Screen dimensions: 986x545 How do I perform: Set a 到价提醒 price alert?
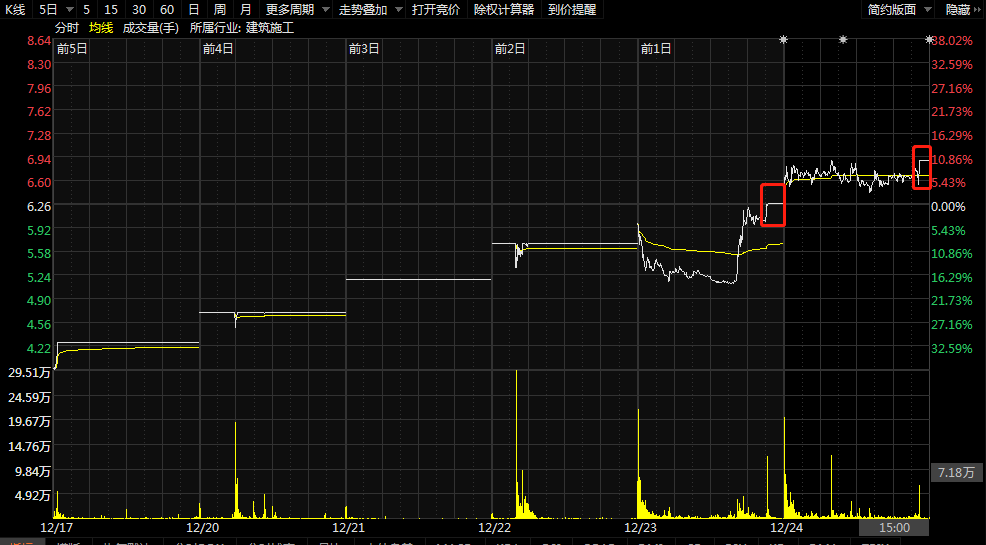[572, 9]
